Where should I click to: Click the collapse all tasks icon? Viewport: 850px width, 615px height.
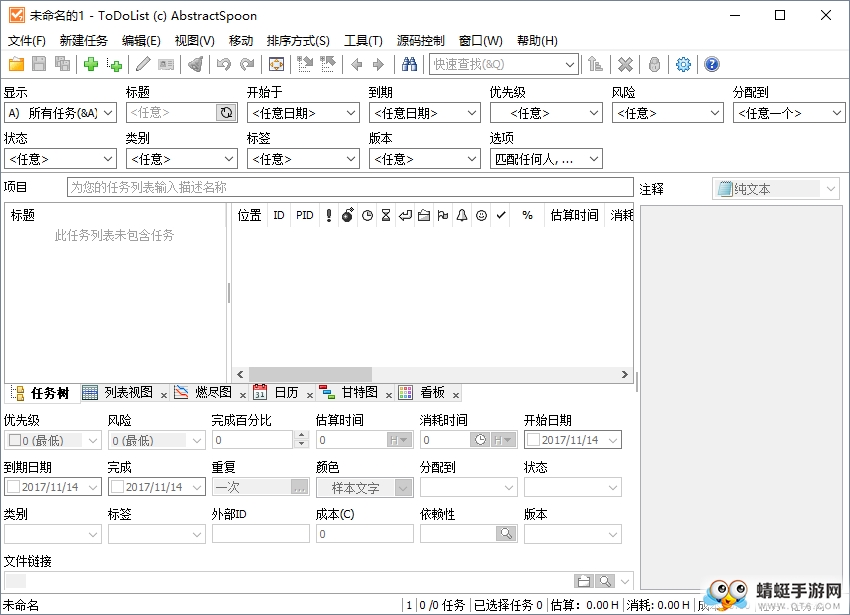[328, 65]
